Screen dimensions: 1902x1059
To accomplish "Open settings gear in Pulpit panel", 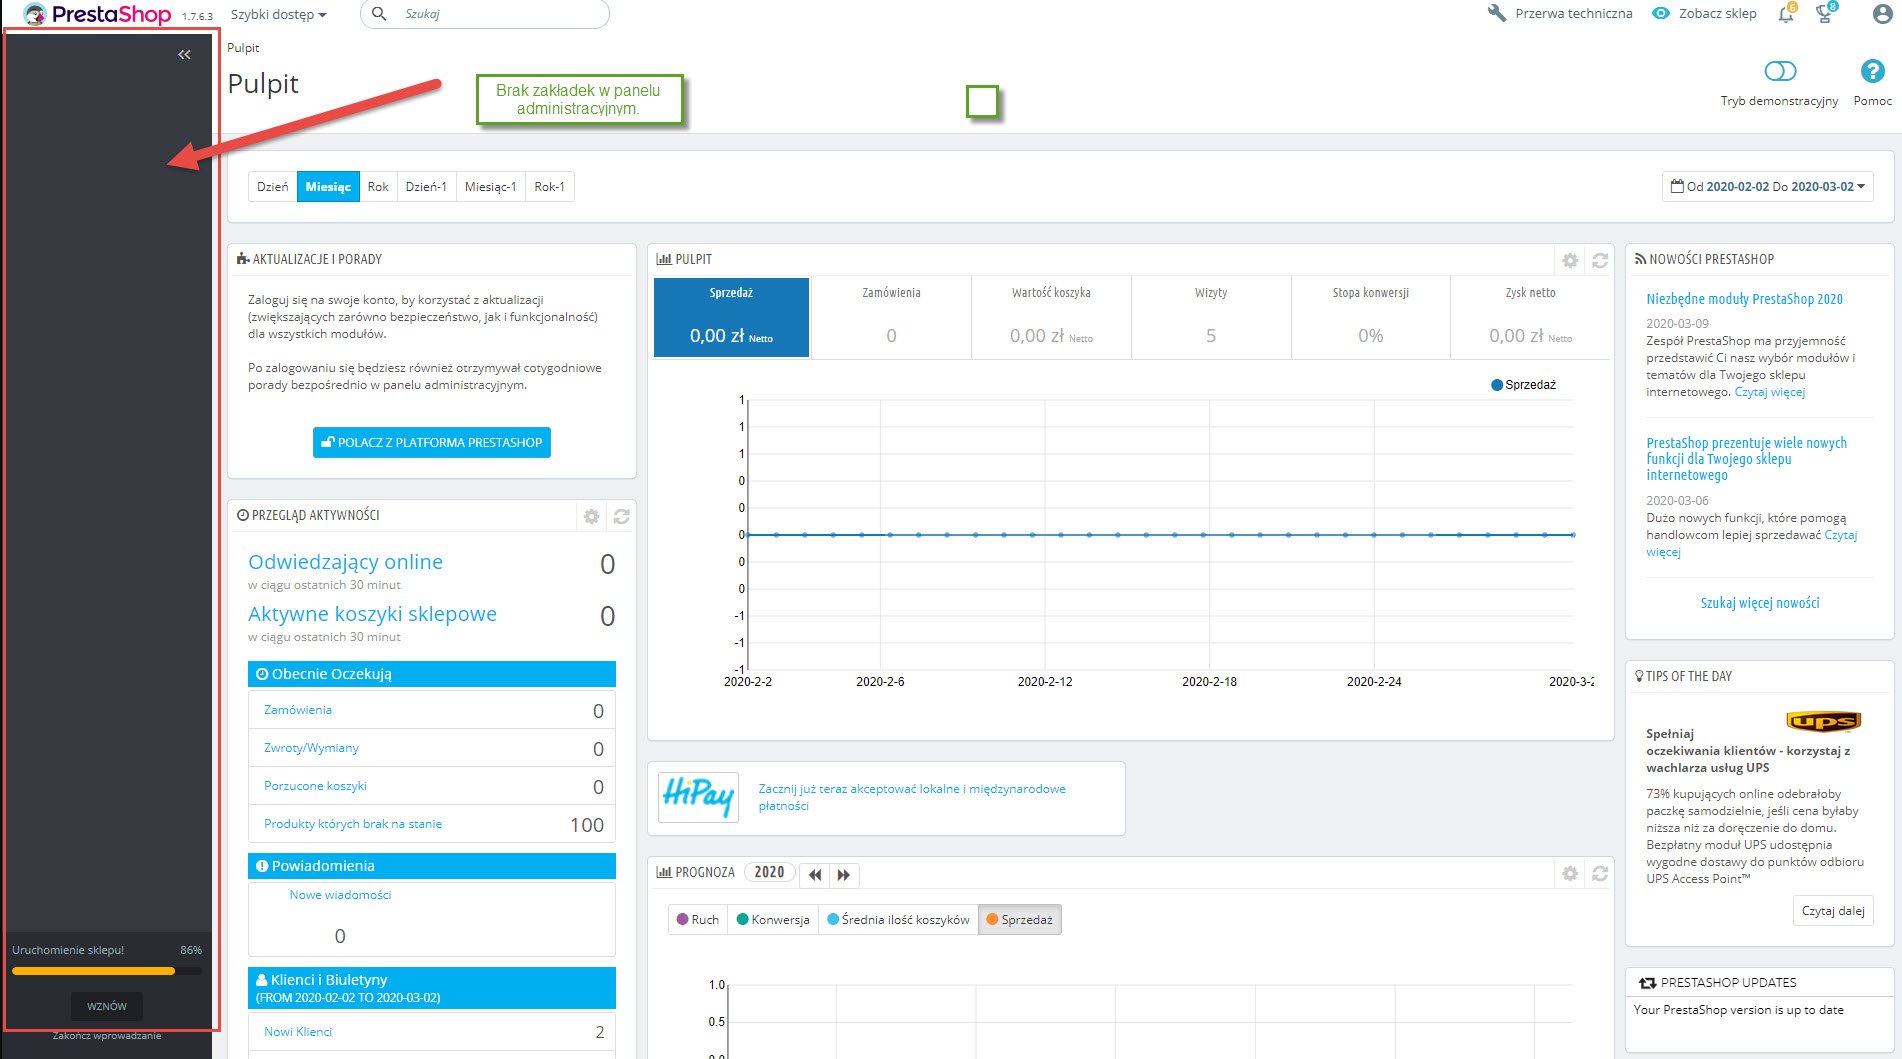I will click(x=1570, y=261).
